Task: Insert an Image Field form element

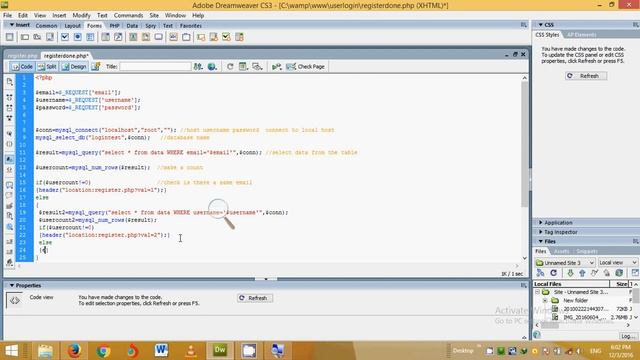Action: (x=133, y=37)
